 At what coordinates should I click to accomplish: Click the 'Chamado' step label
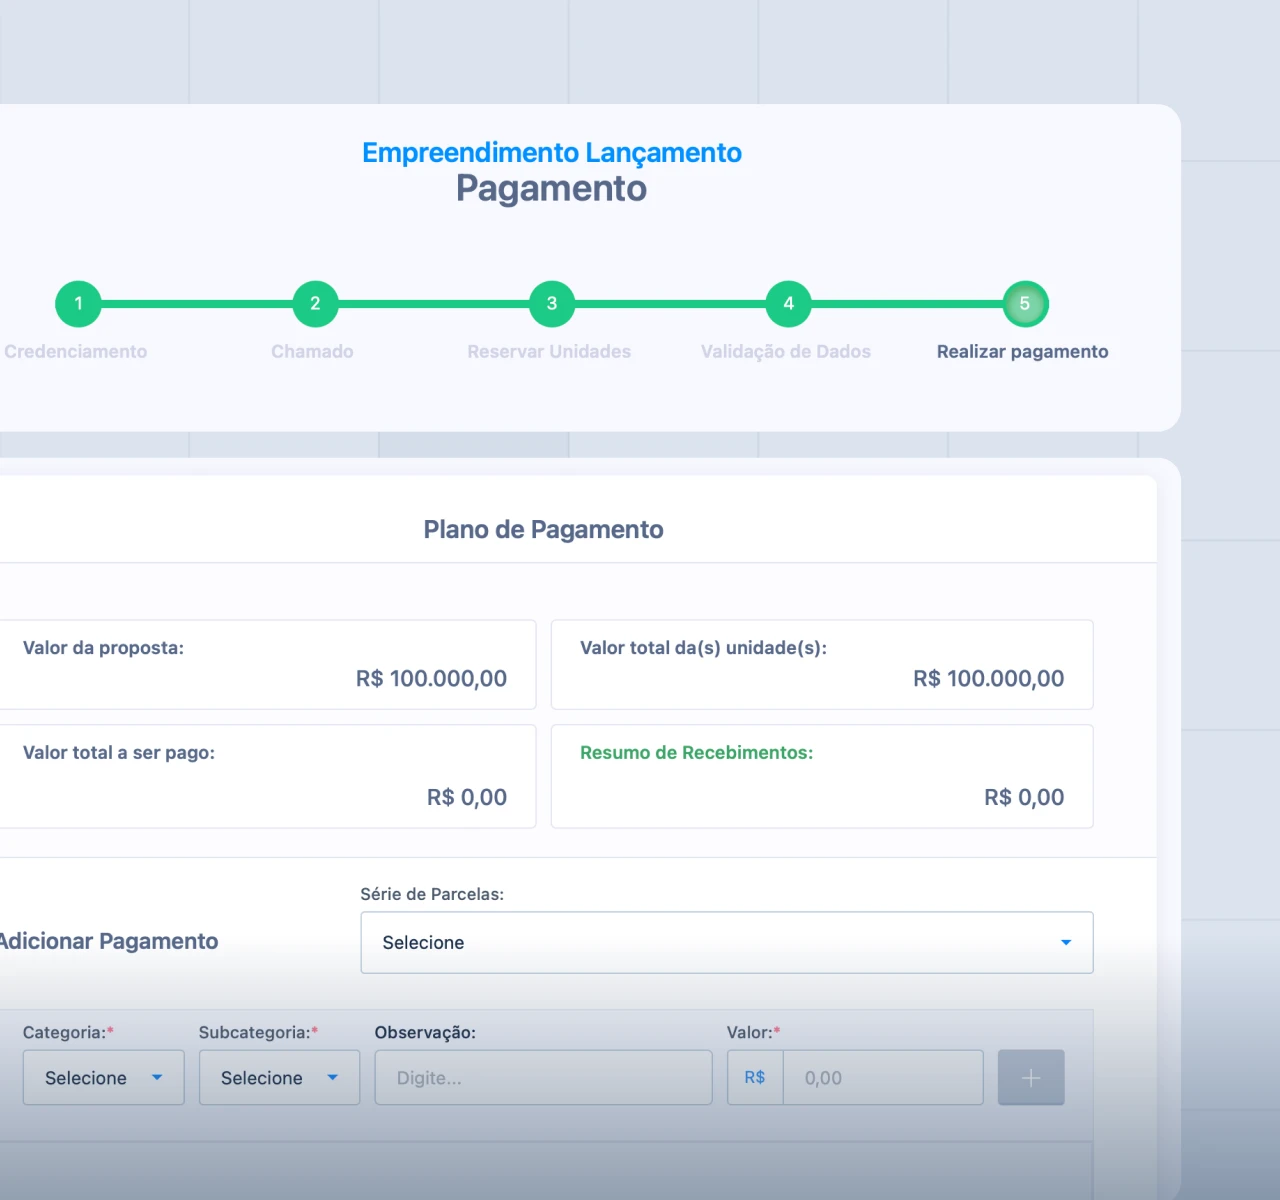[312, 351]
